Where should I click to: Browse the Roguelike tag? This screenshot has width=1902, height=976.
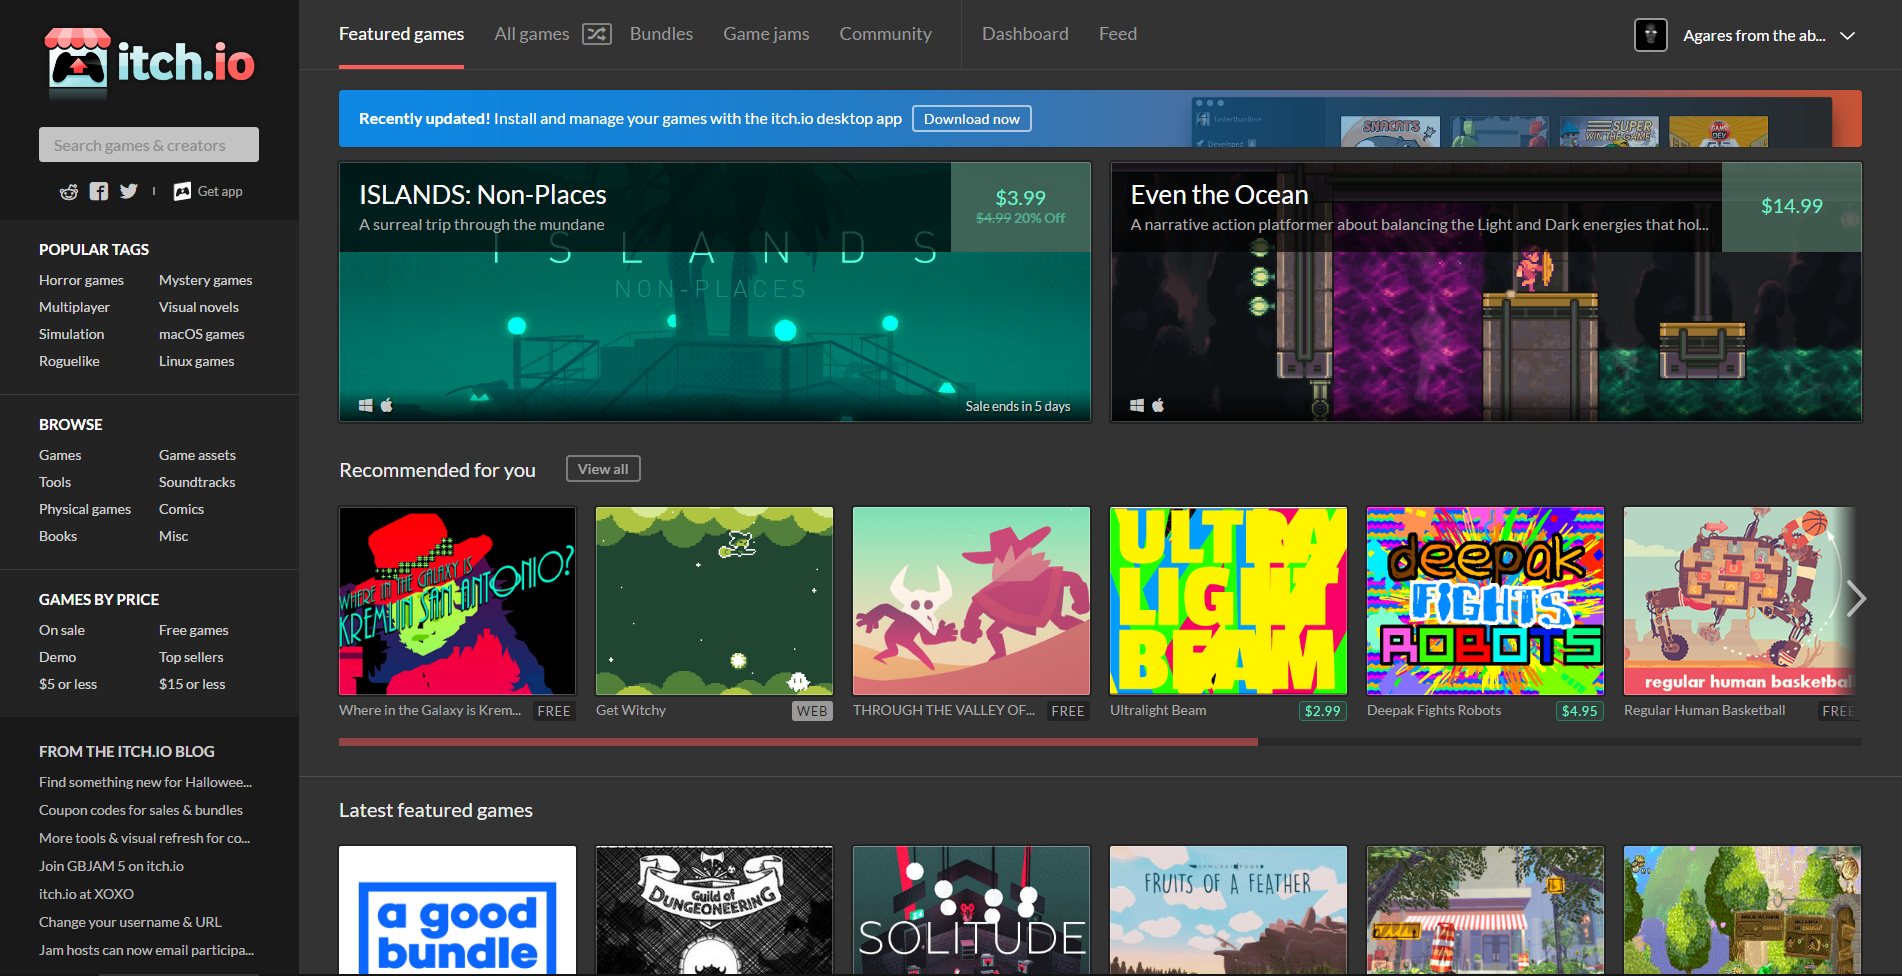[x=69, y=361]
